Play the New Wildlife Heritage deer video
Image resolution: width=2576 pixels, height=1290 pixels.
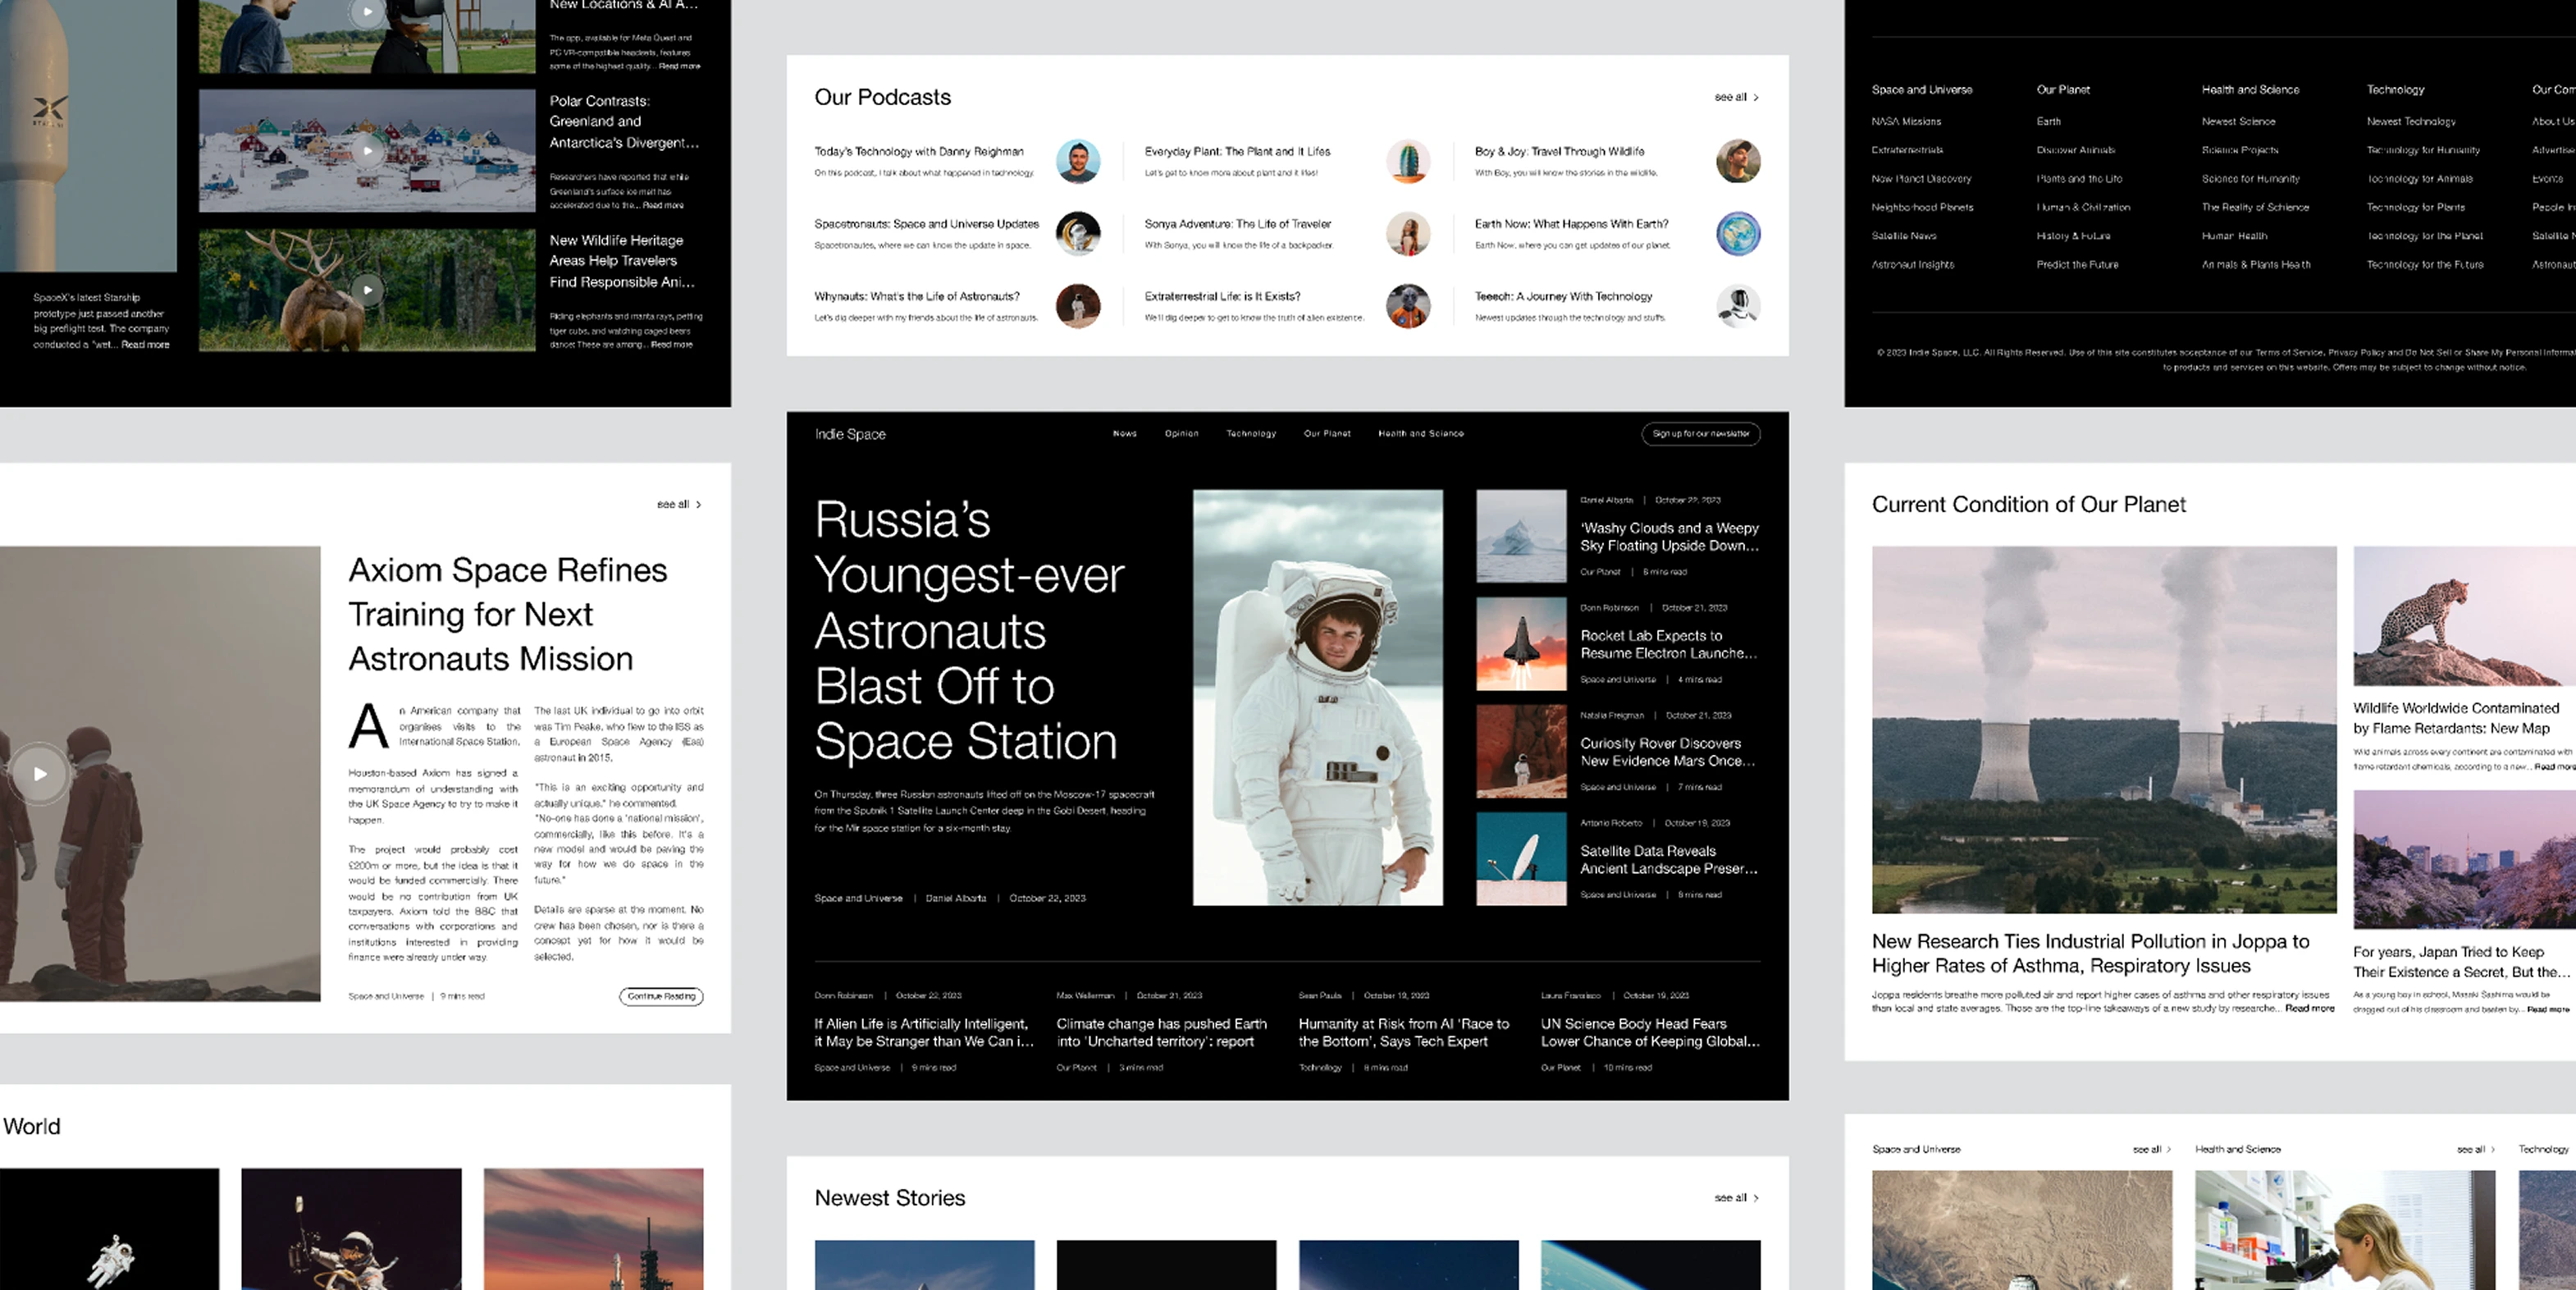(367, 290)
